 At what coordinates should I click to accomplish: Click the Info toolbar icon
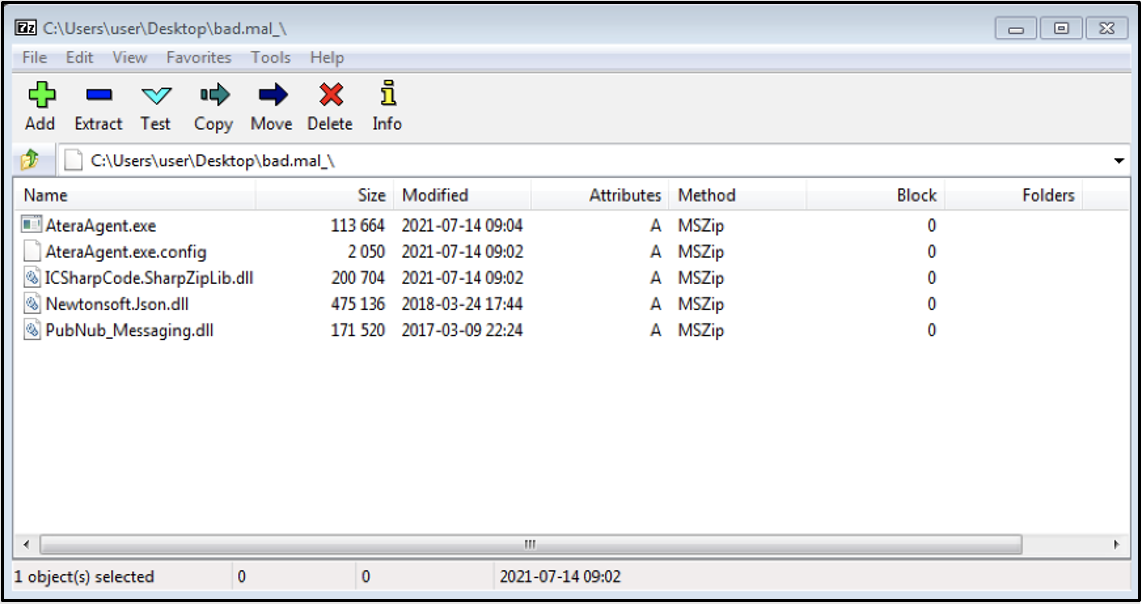tap(388, 94)
